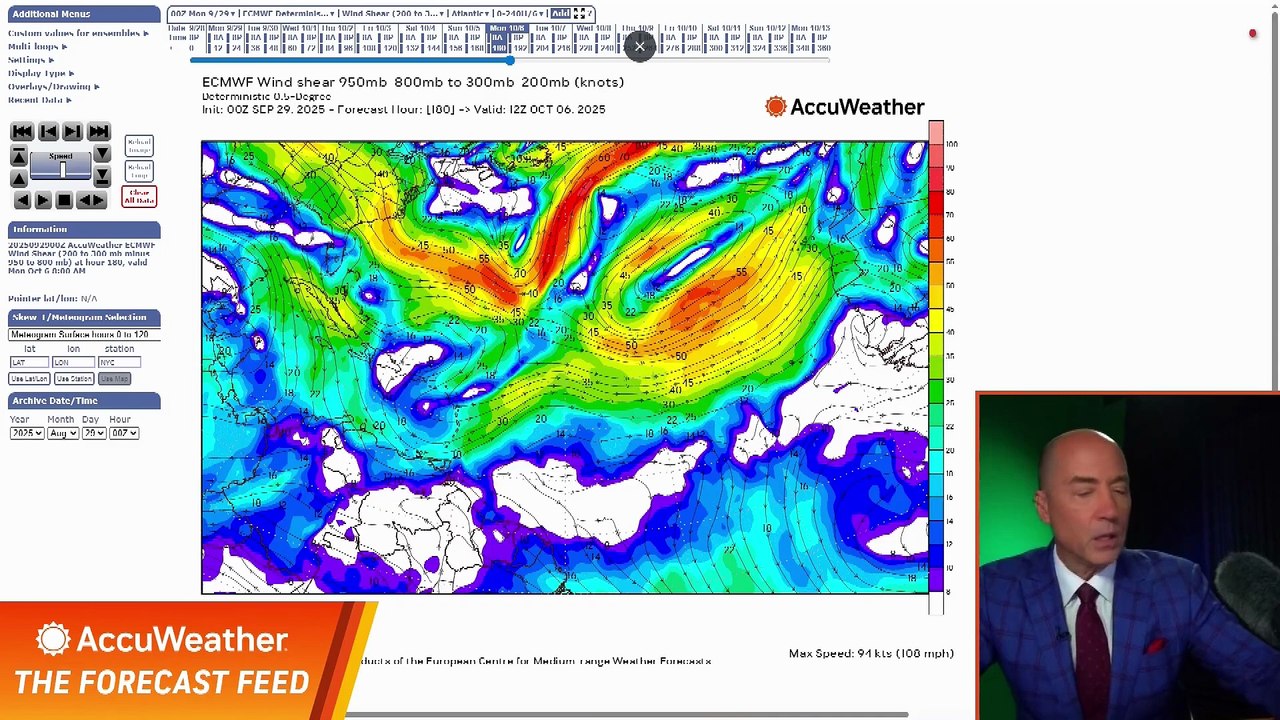Screen dimensions: 1280x720
Task: Step forward one frame
Action: tap(73, 132)
